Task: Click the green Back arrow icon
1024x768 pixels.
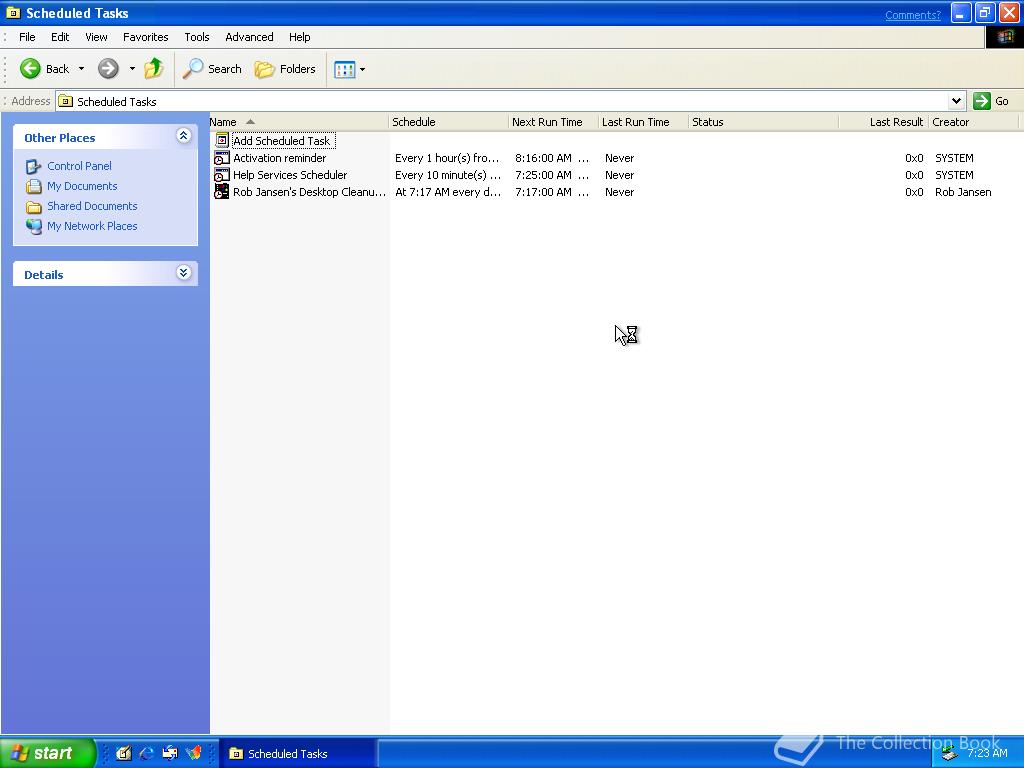Action: coord(30,69)
